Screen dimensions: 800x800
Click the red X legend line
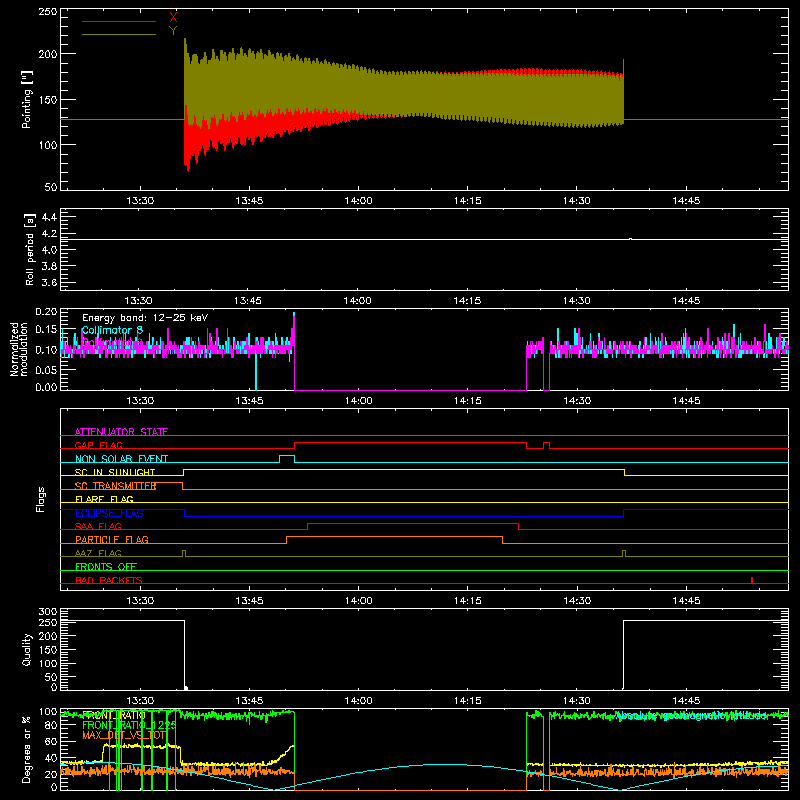point(119,21)
